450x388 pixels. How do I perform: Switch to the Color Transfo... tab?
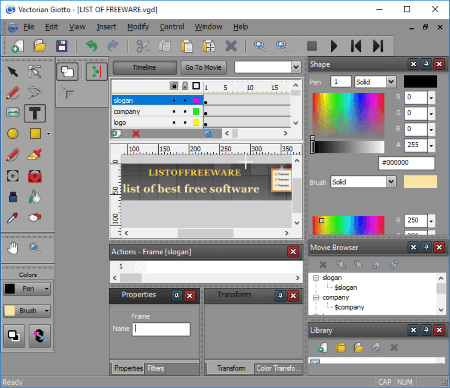tap(278, 368)
